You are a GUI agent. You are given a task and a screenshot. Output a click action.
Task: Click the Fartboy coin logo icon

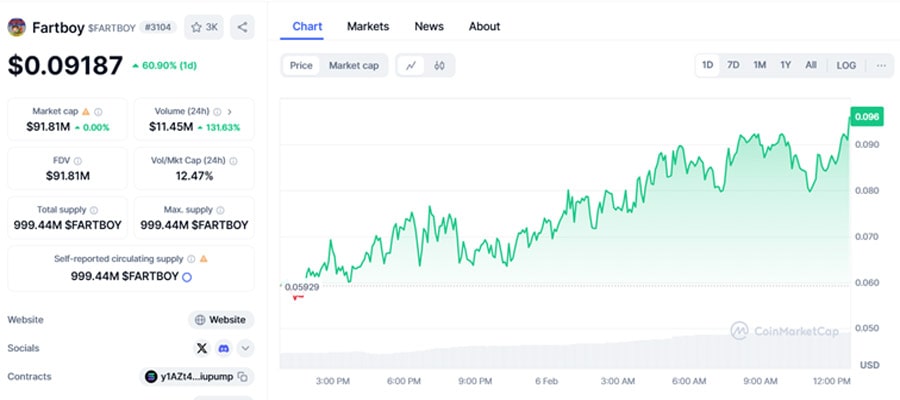pyautogui.click(x=17, y=27)
